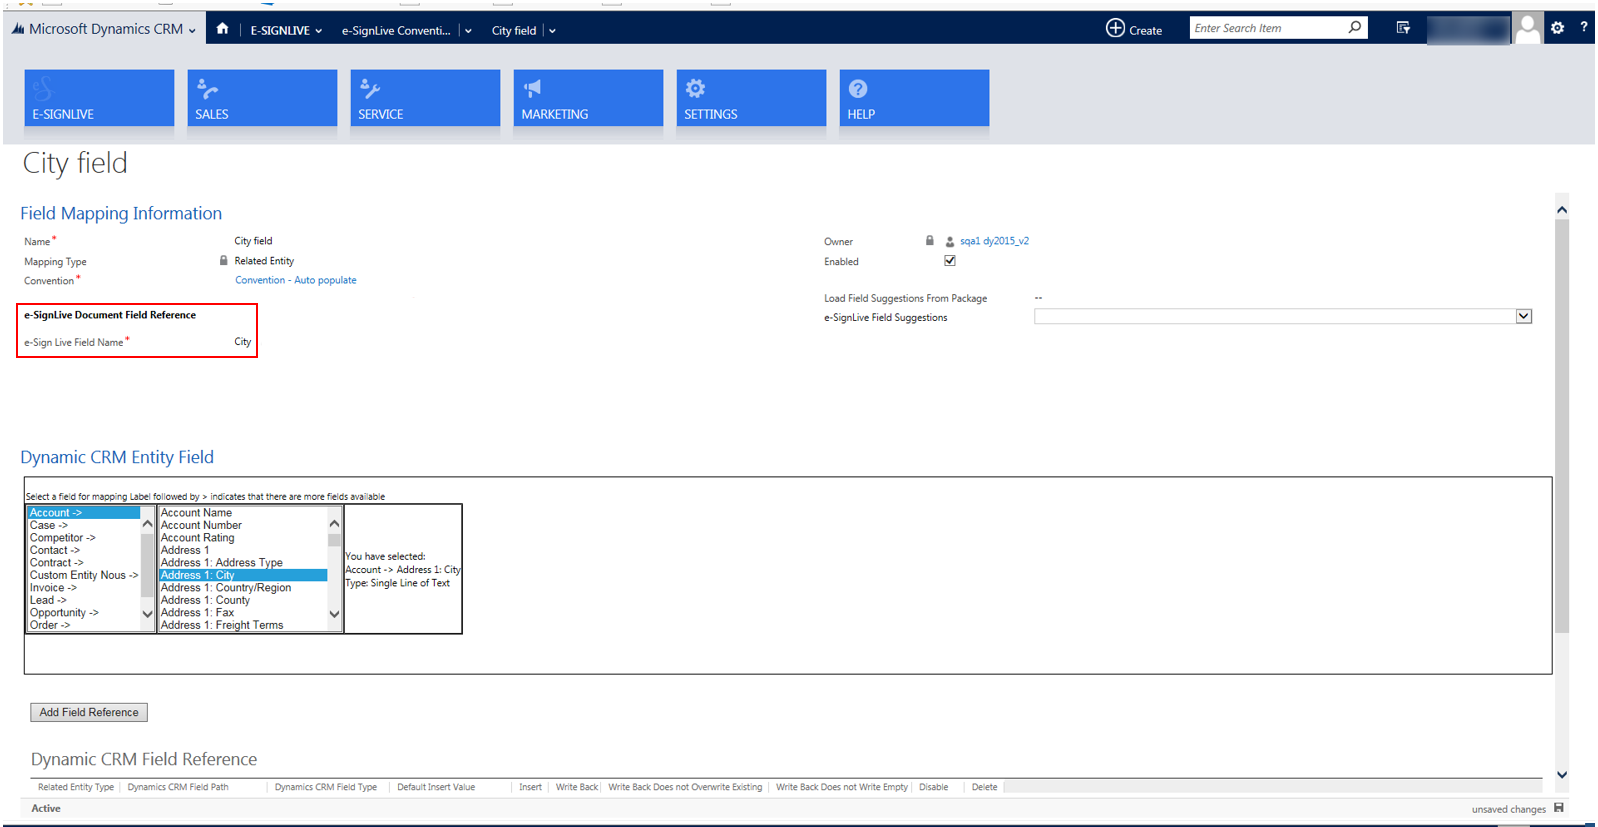Open the E-SIGNLIVE tile
Screen dimensions: 1598x827
[x=99, y=98]
